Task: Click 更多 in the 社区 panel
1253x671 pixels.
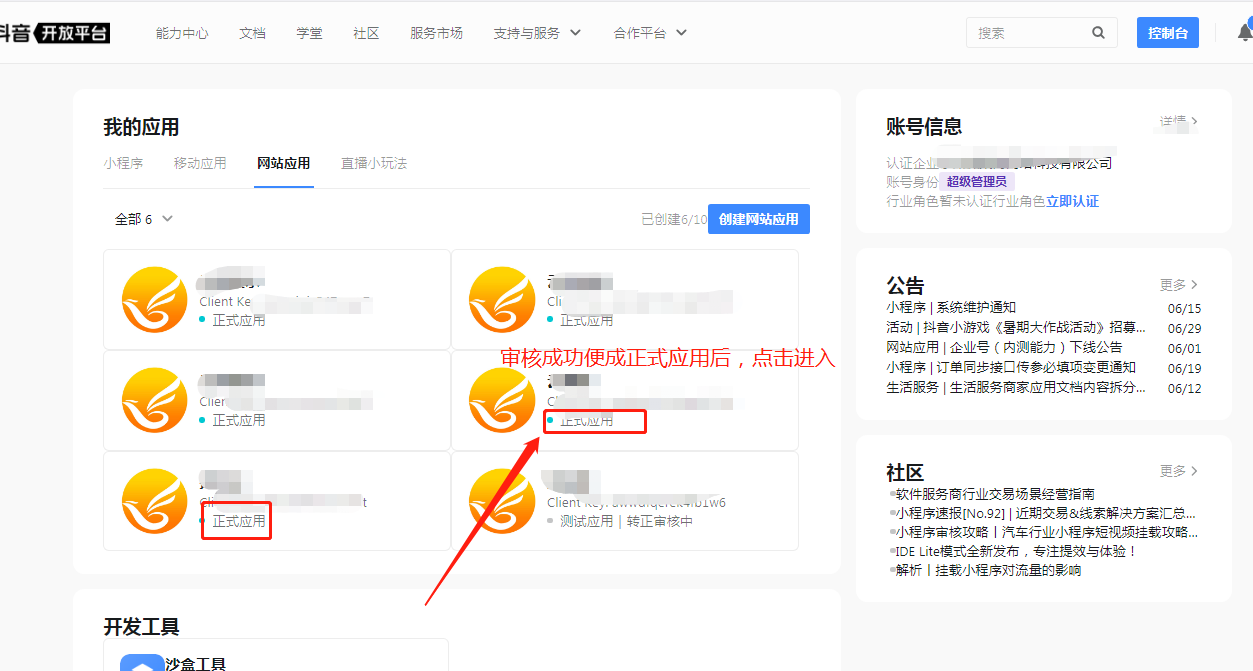Action: tap(1179, 471)
